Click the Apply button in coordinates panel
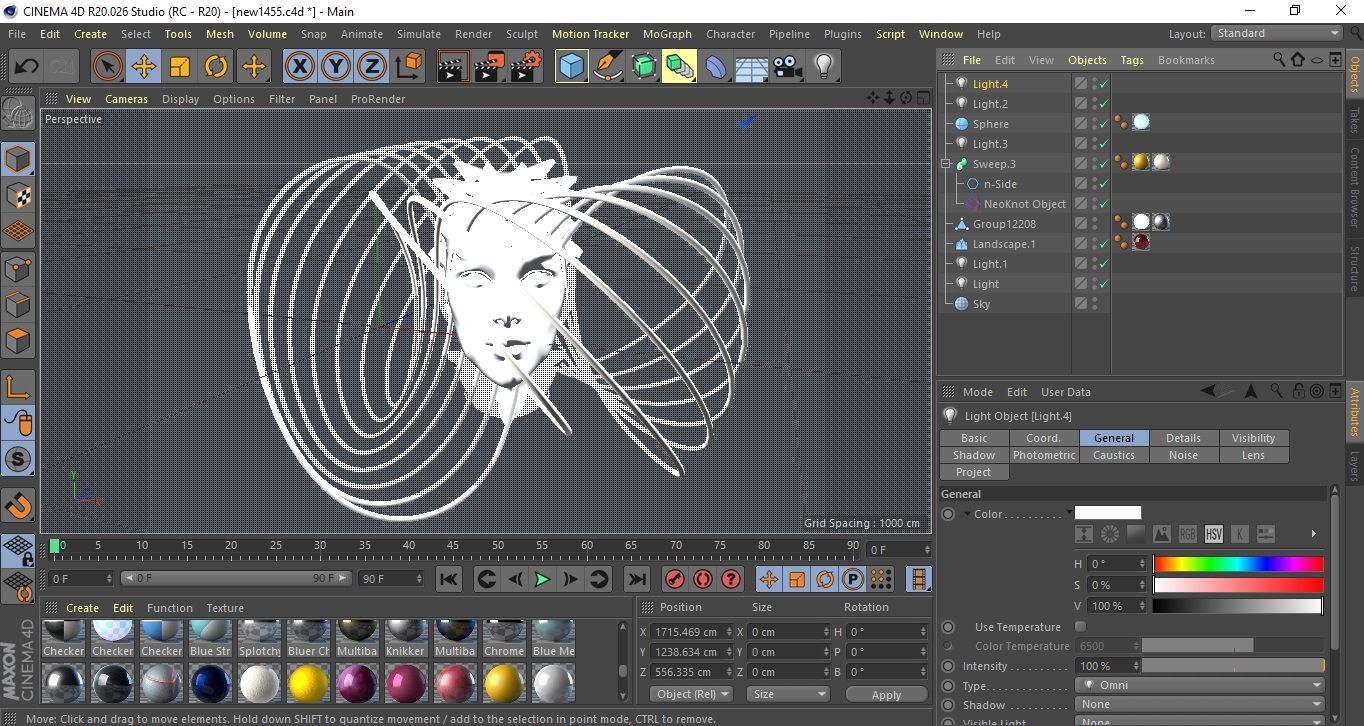Image resolution: width=1364 pixels, height=726 pixels. click(x=886, y=694)
